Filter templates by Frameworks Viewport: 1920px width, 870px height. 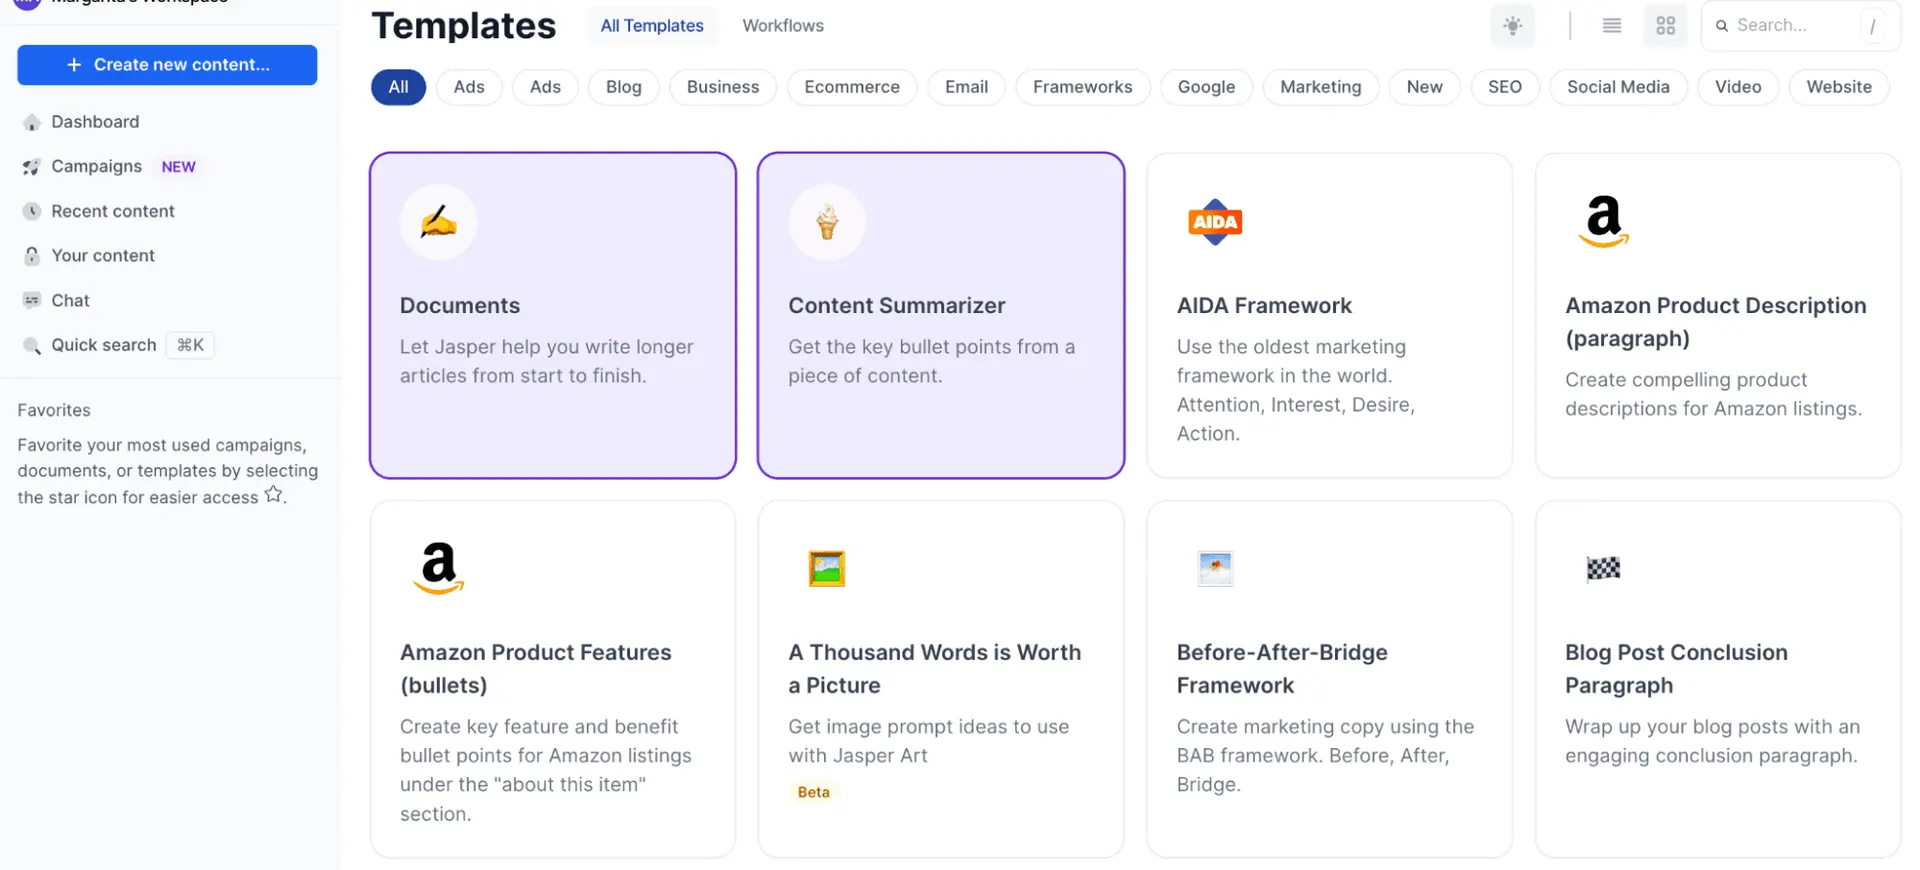coord(1083,87)
